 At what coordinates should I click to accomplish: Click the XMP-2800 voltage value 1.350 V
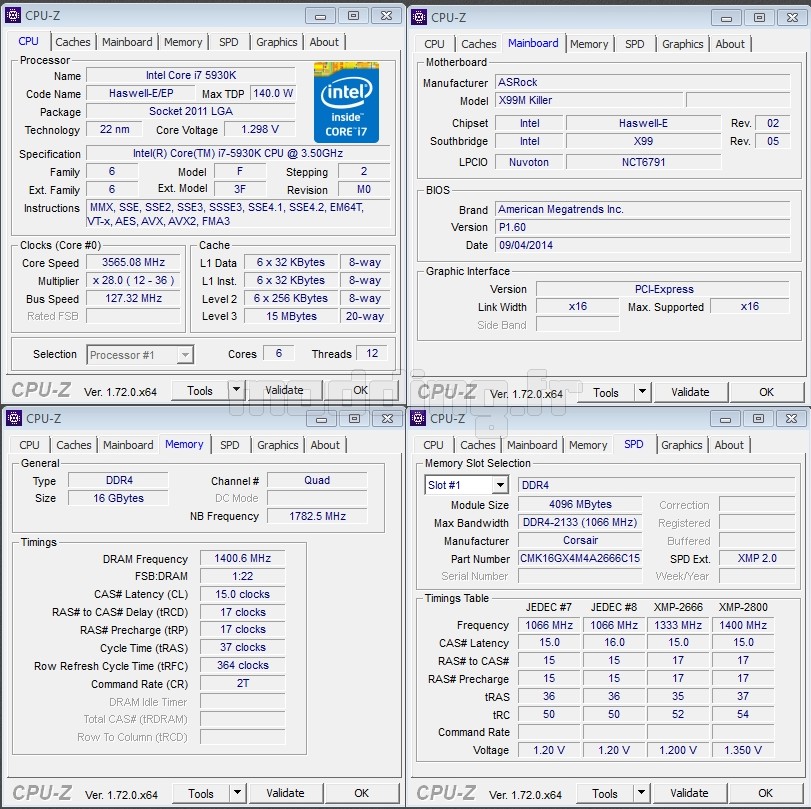coord(743,750)
